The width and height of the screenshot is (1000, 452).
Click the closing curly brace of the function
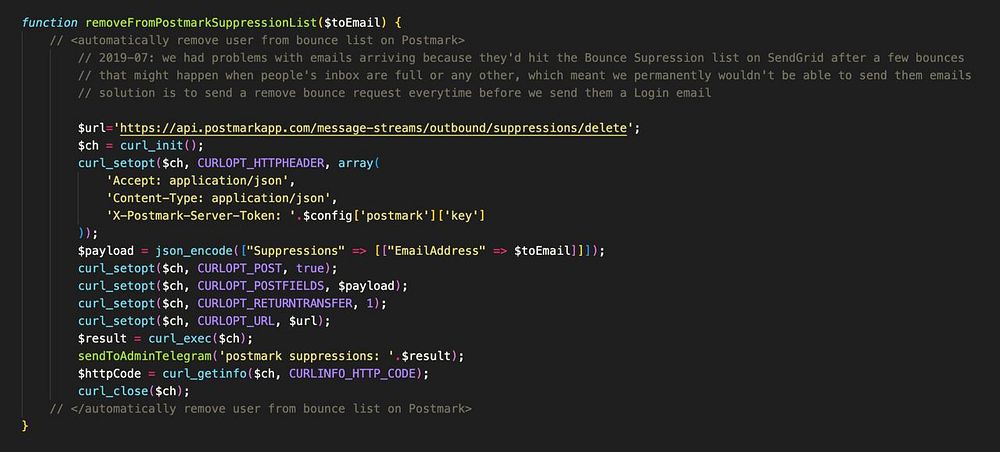pos(25,426)
